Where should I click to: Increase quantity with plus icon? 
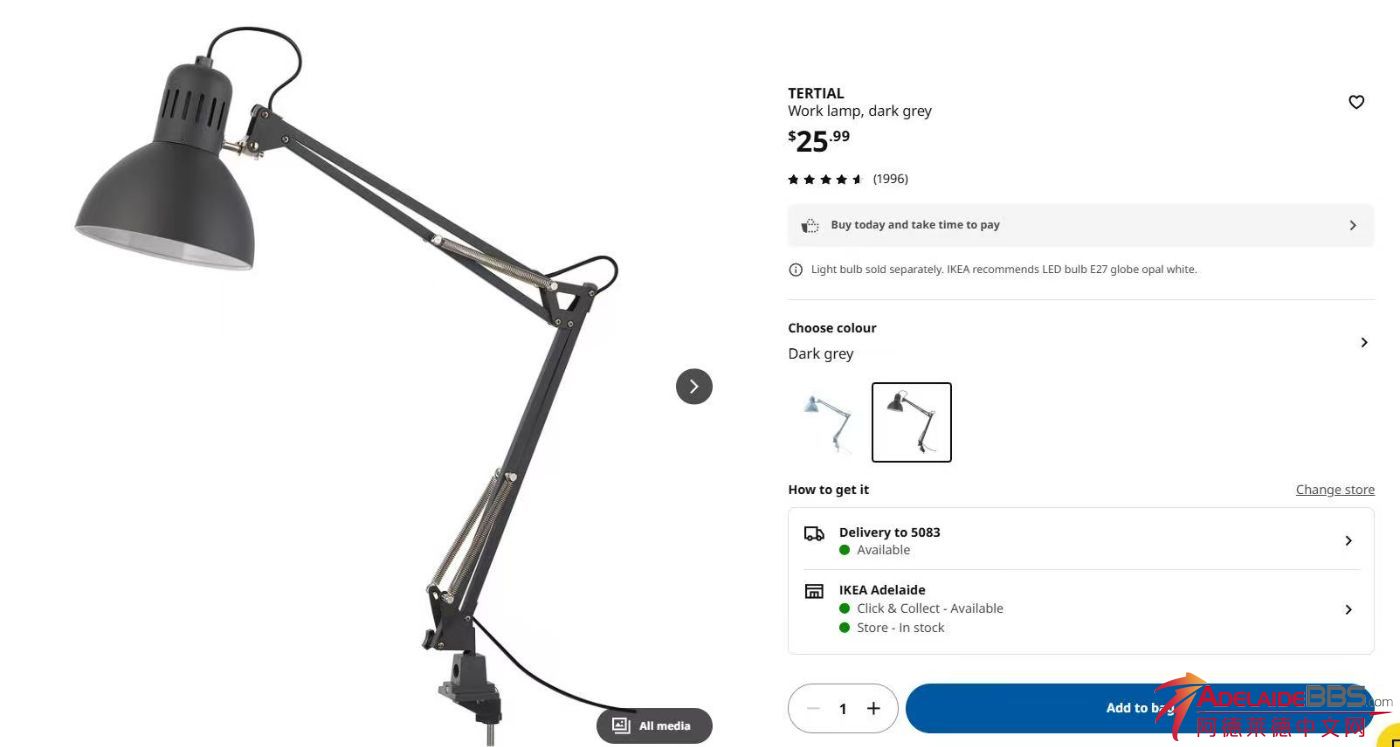873,708
